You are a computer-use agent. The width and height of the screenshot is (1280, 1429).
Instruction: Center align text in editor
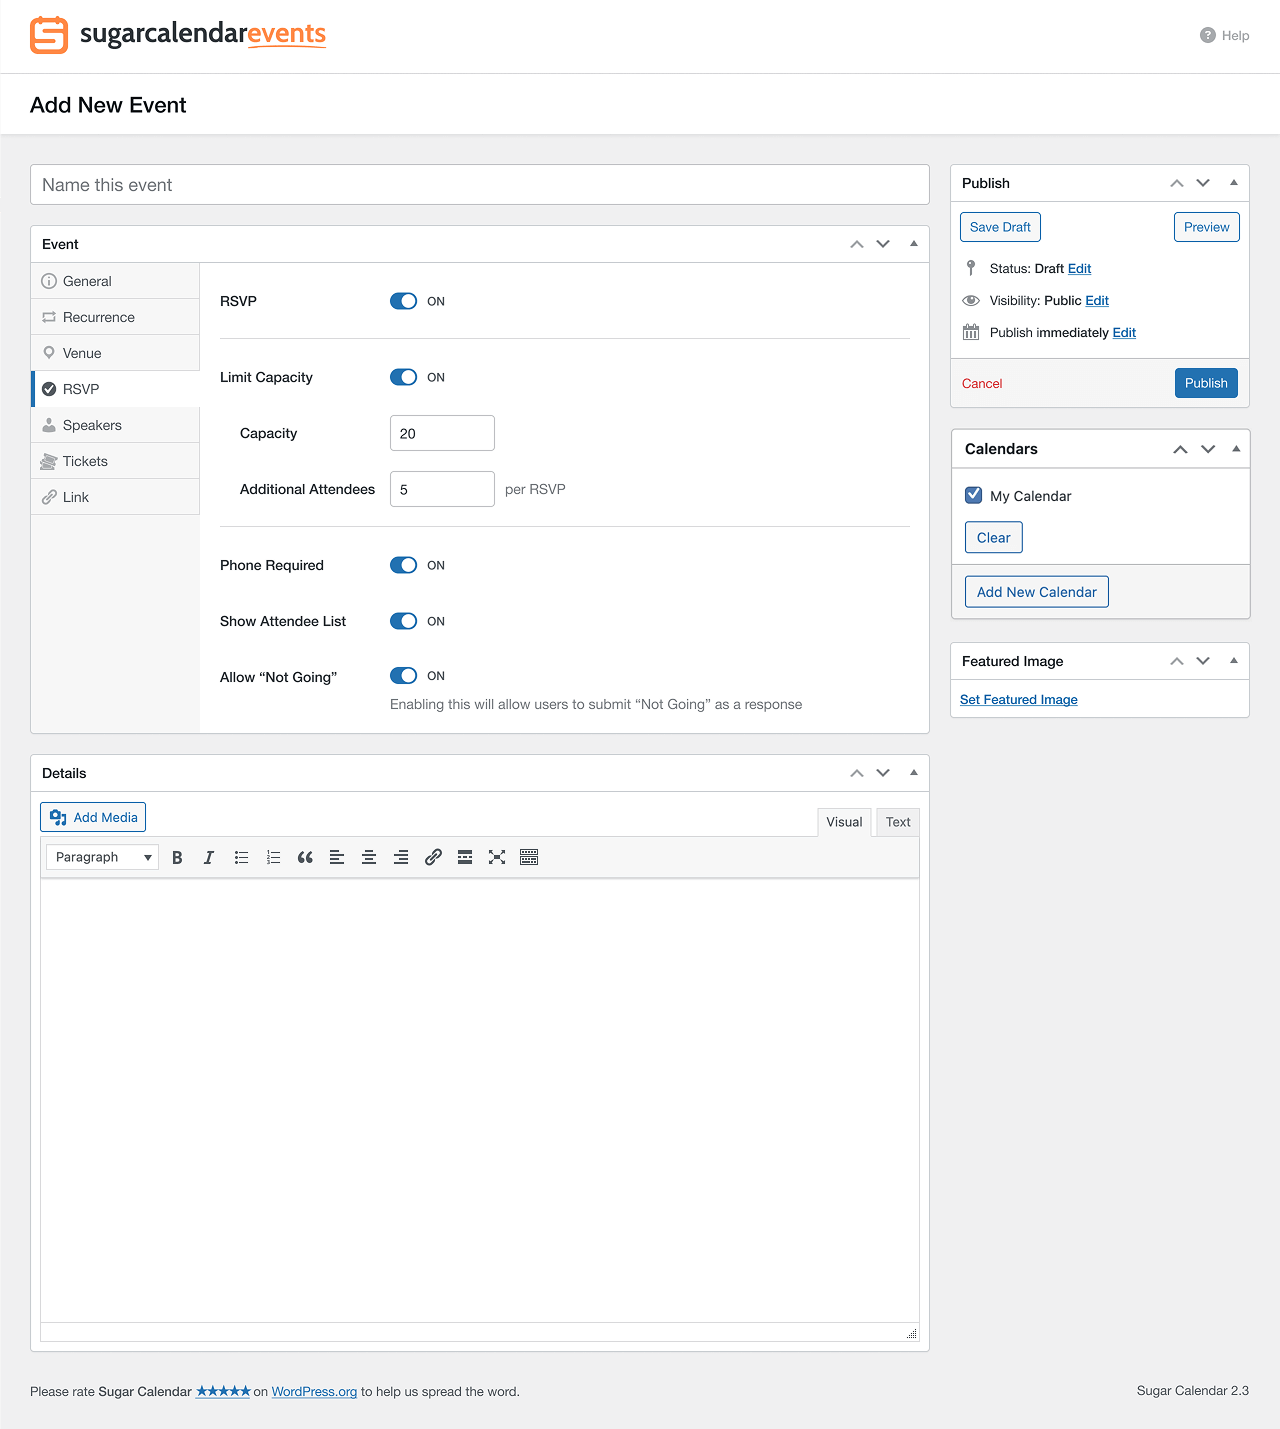click(369, 857)
